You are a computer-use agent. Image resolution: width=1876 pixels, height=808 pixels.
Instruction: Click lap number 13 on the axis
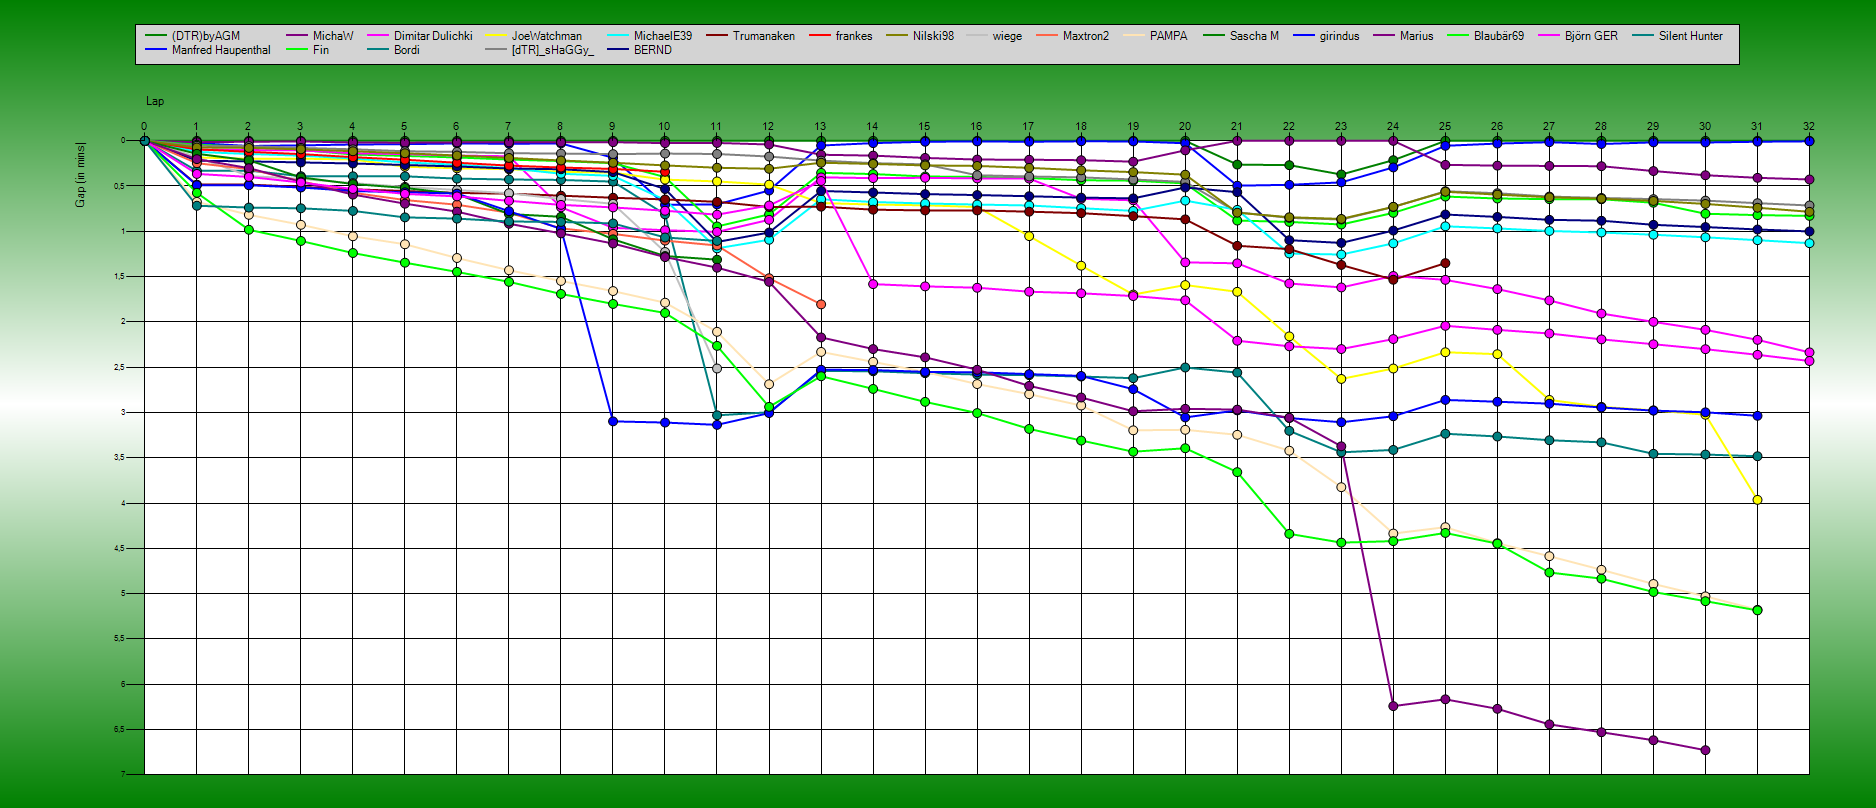(820, 127)
